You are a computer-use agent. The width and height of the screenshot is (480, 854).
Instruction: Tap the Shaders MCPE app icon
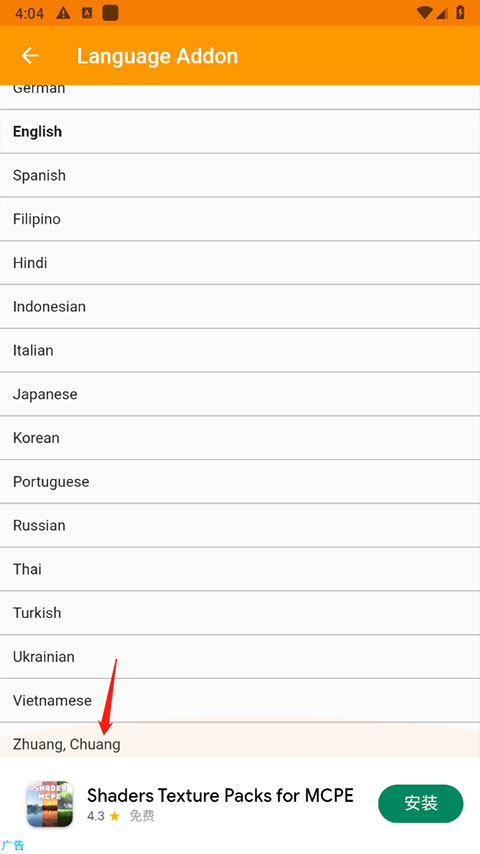50,804
